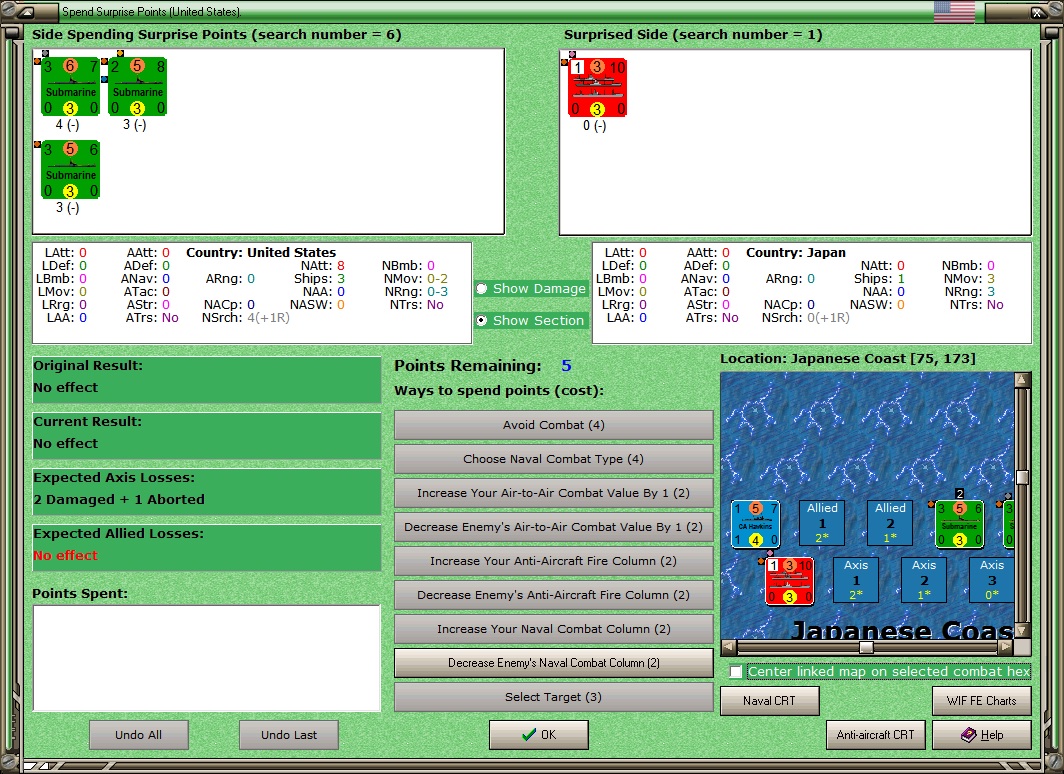
Task: Select the Show Damage radio button
Action: [x=482, y=288]
